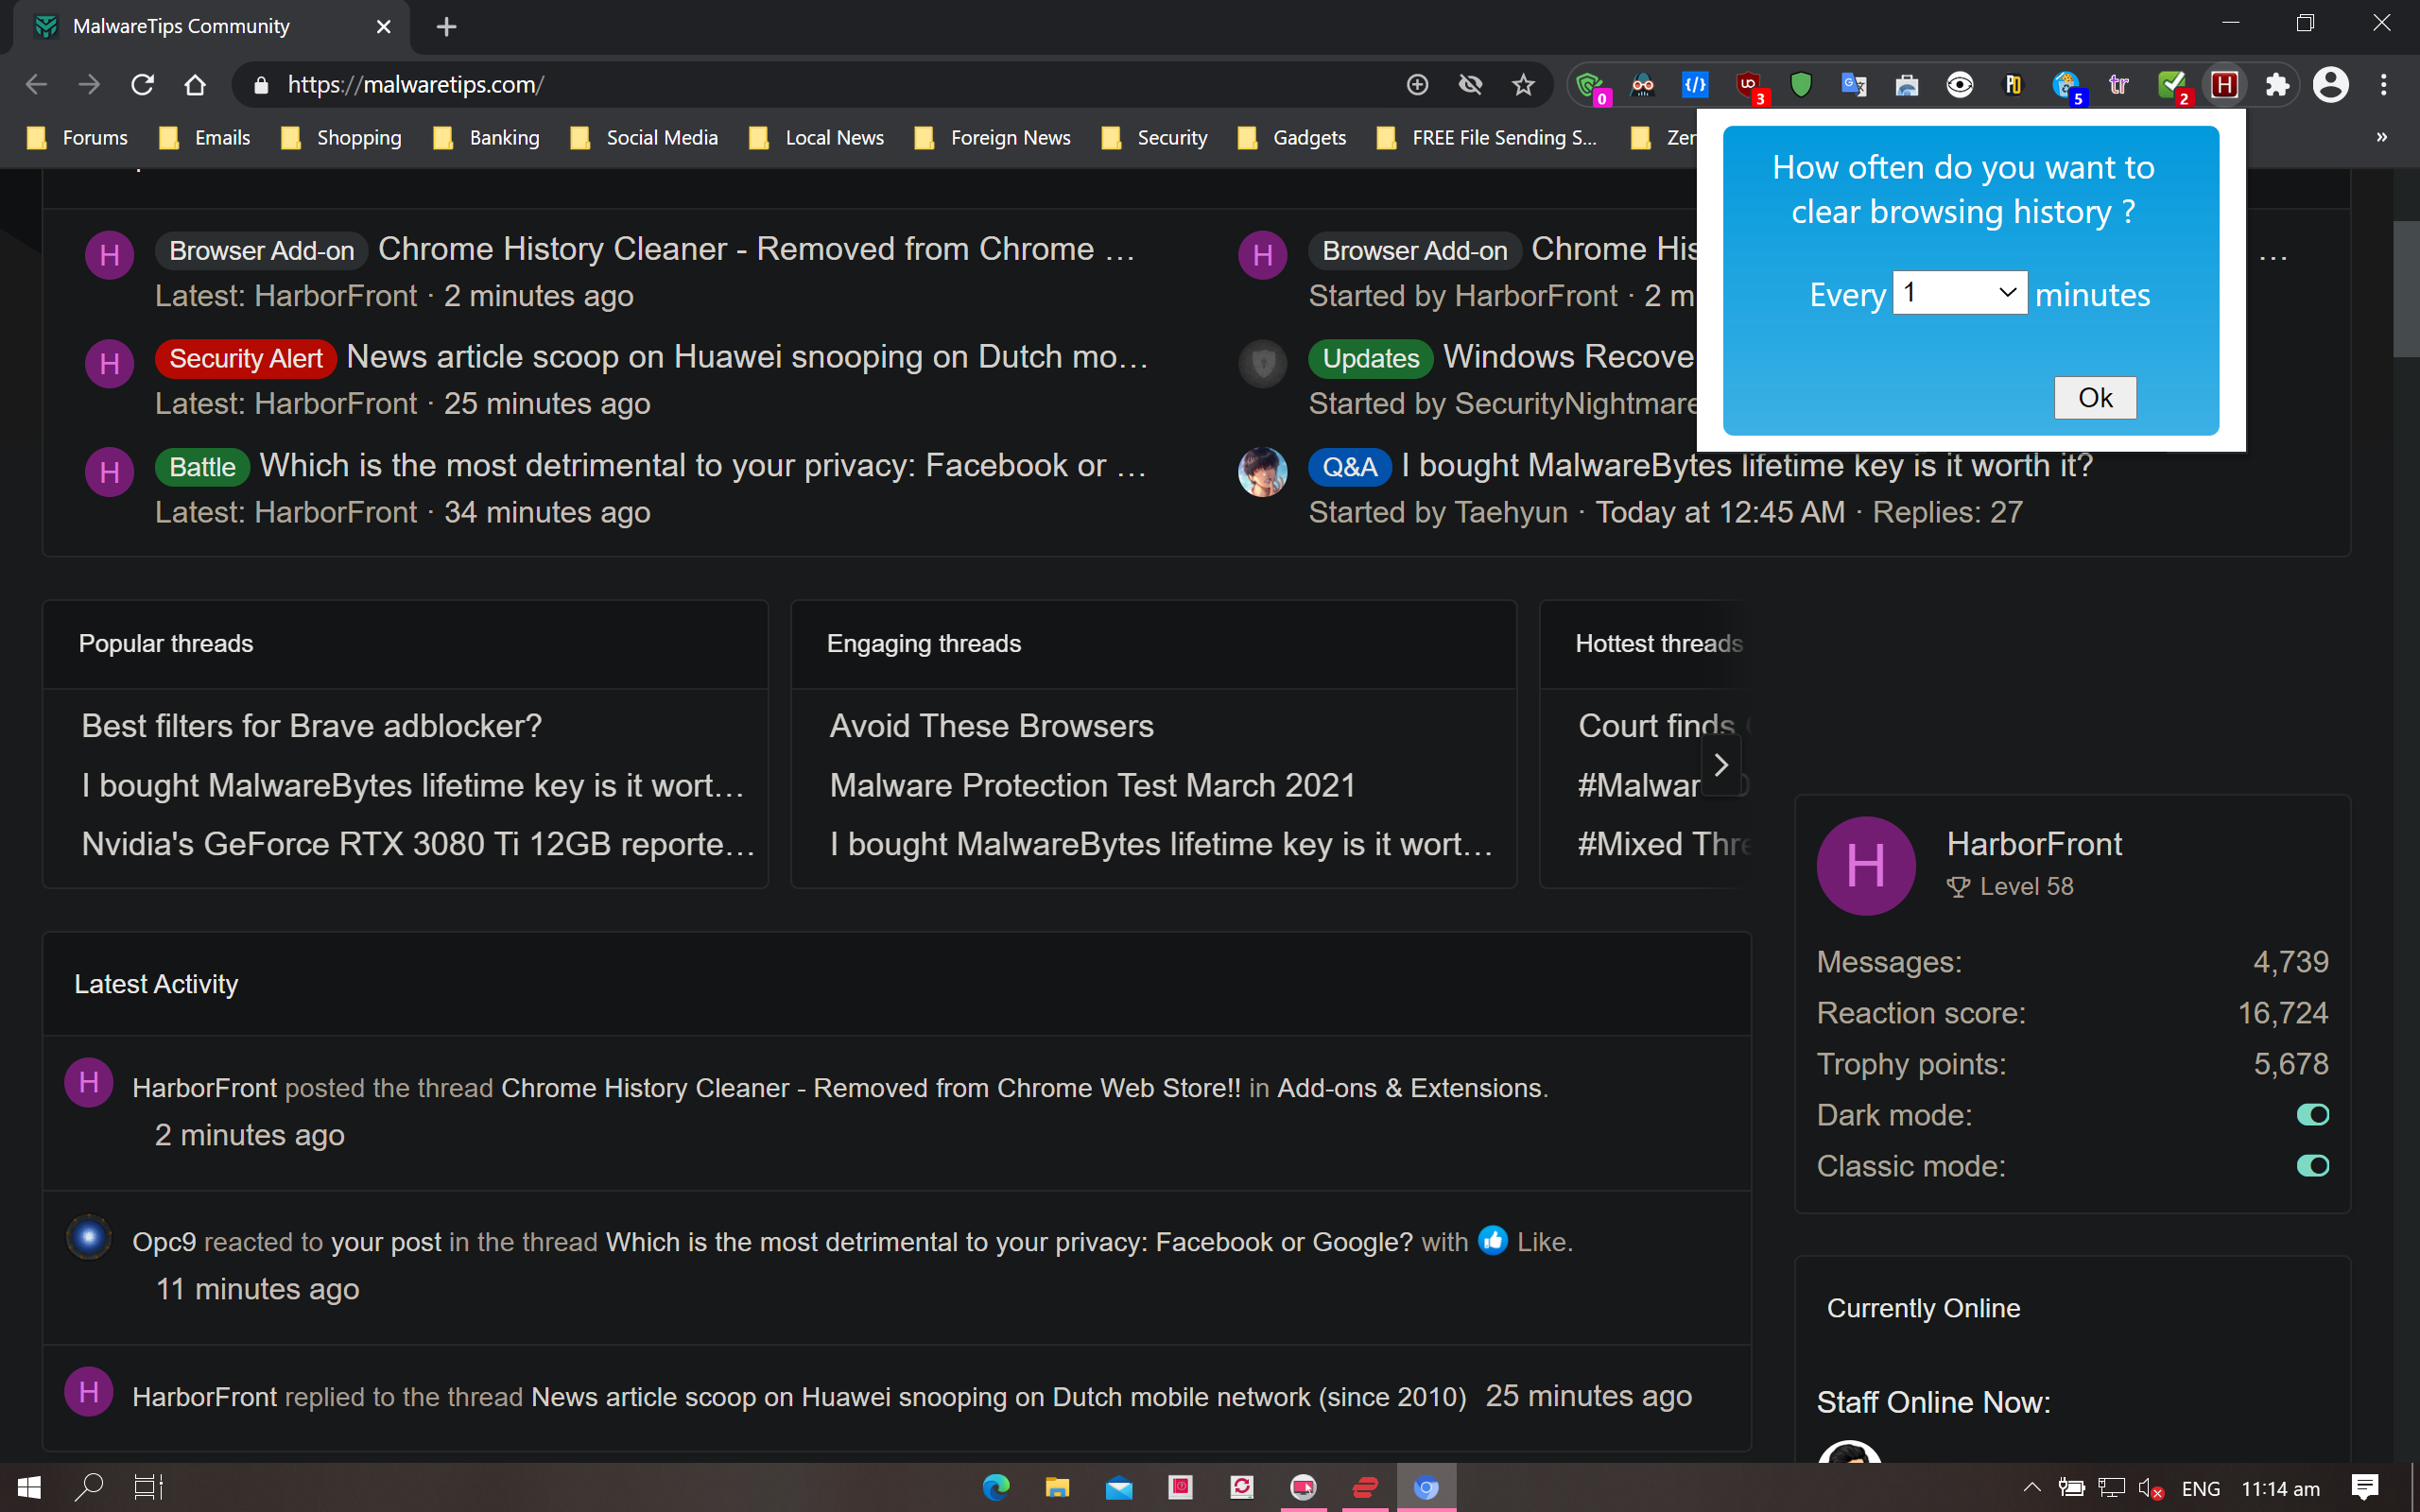Open the Extensions puzzle-piece menu
Screen dimensions: 2420x1512
[2277, 85]
